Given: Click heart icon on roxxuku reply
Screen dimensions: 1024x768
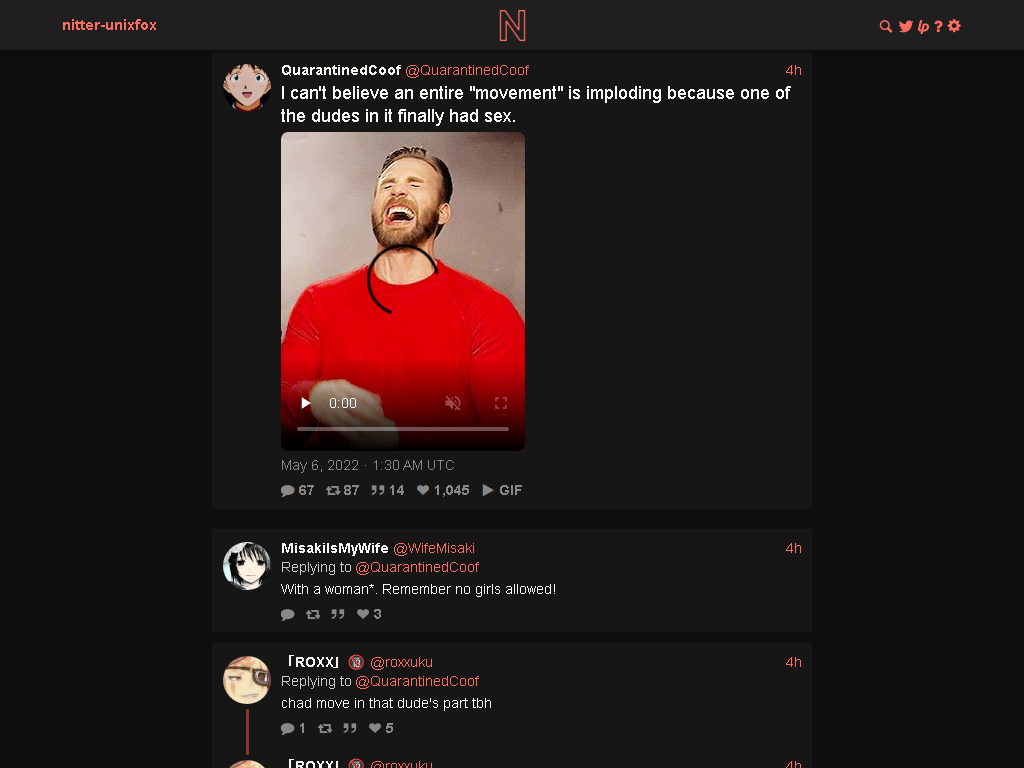Looking at the screenshot, I should tap(375, 728).
